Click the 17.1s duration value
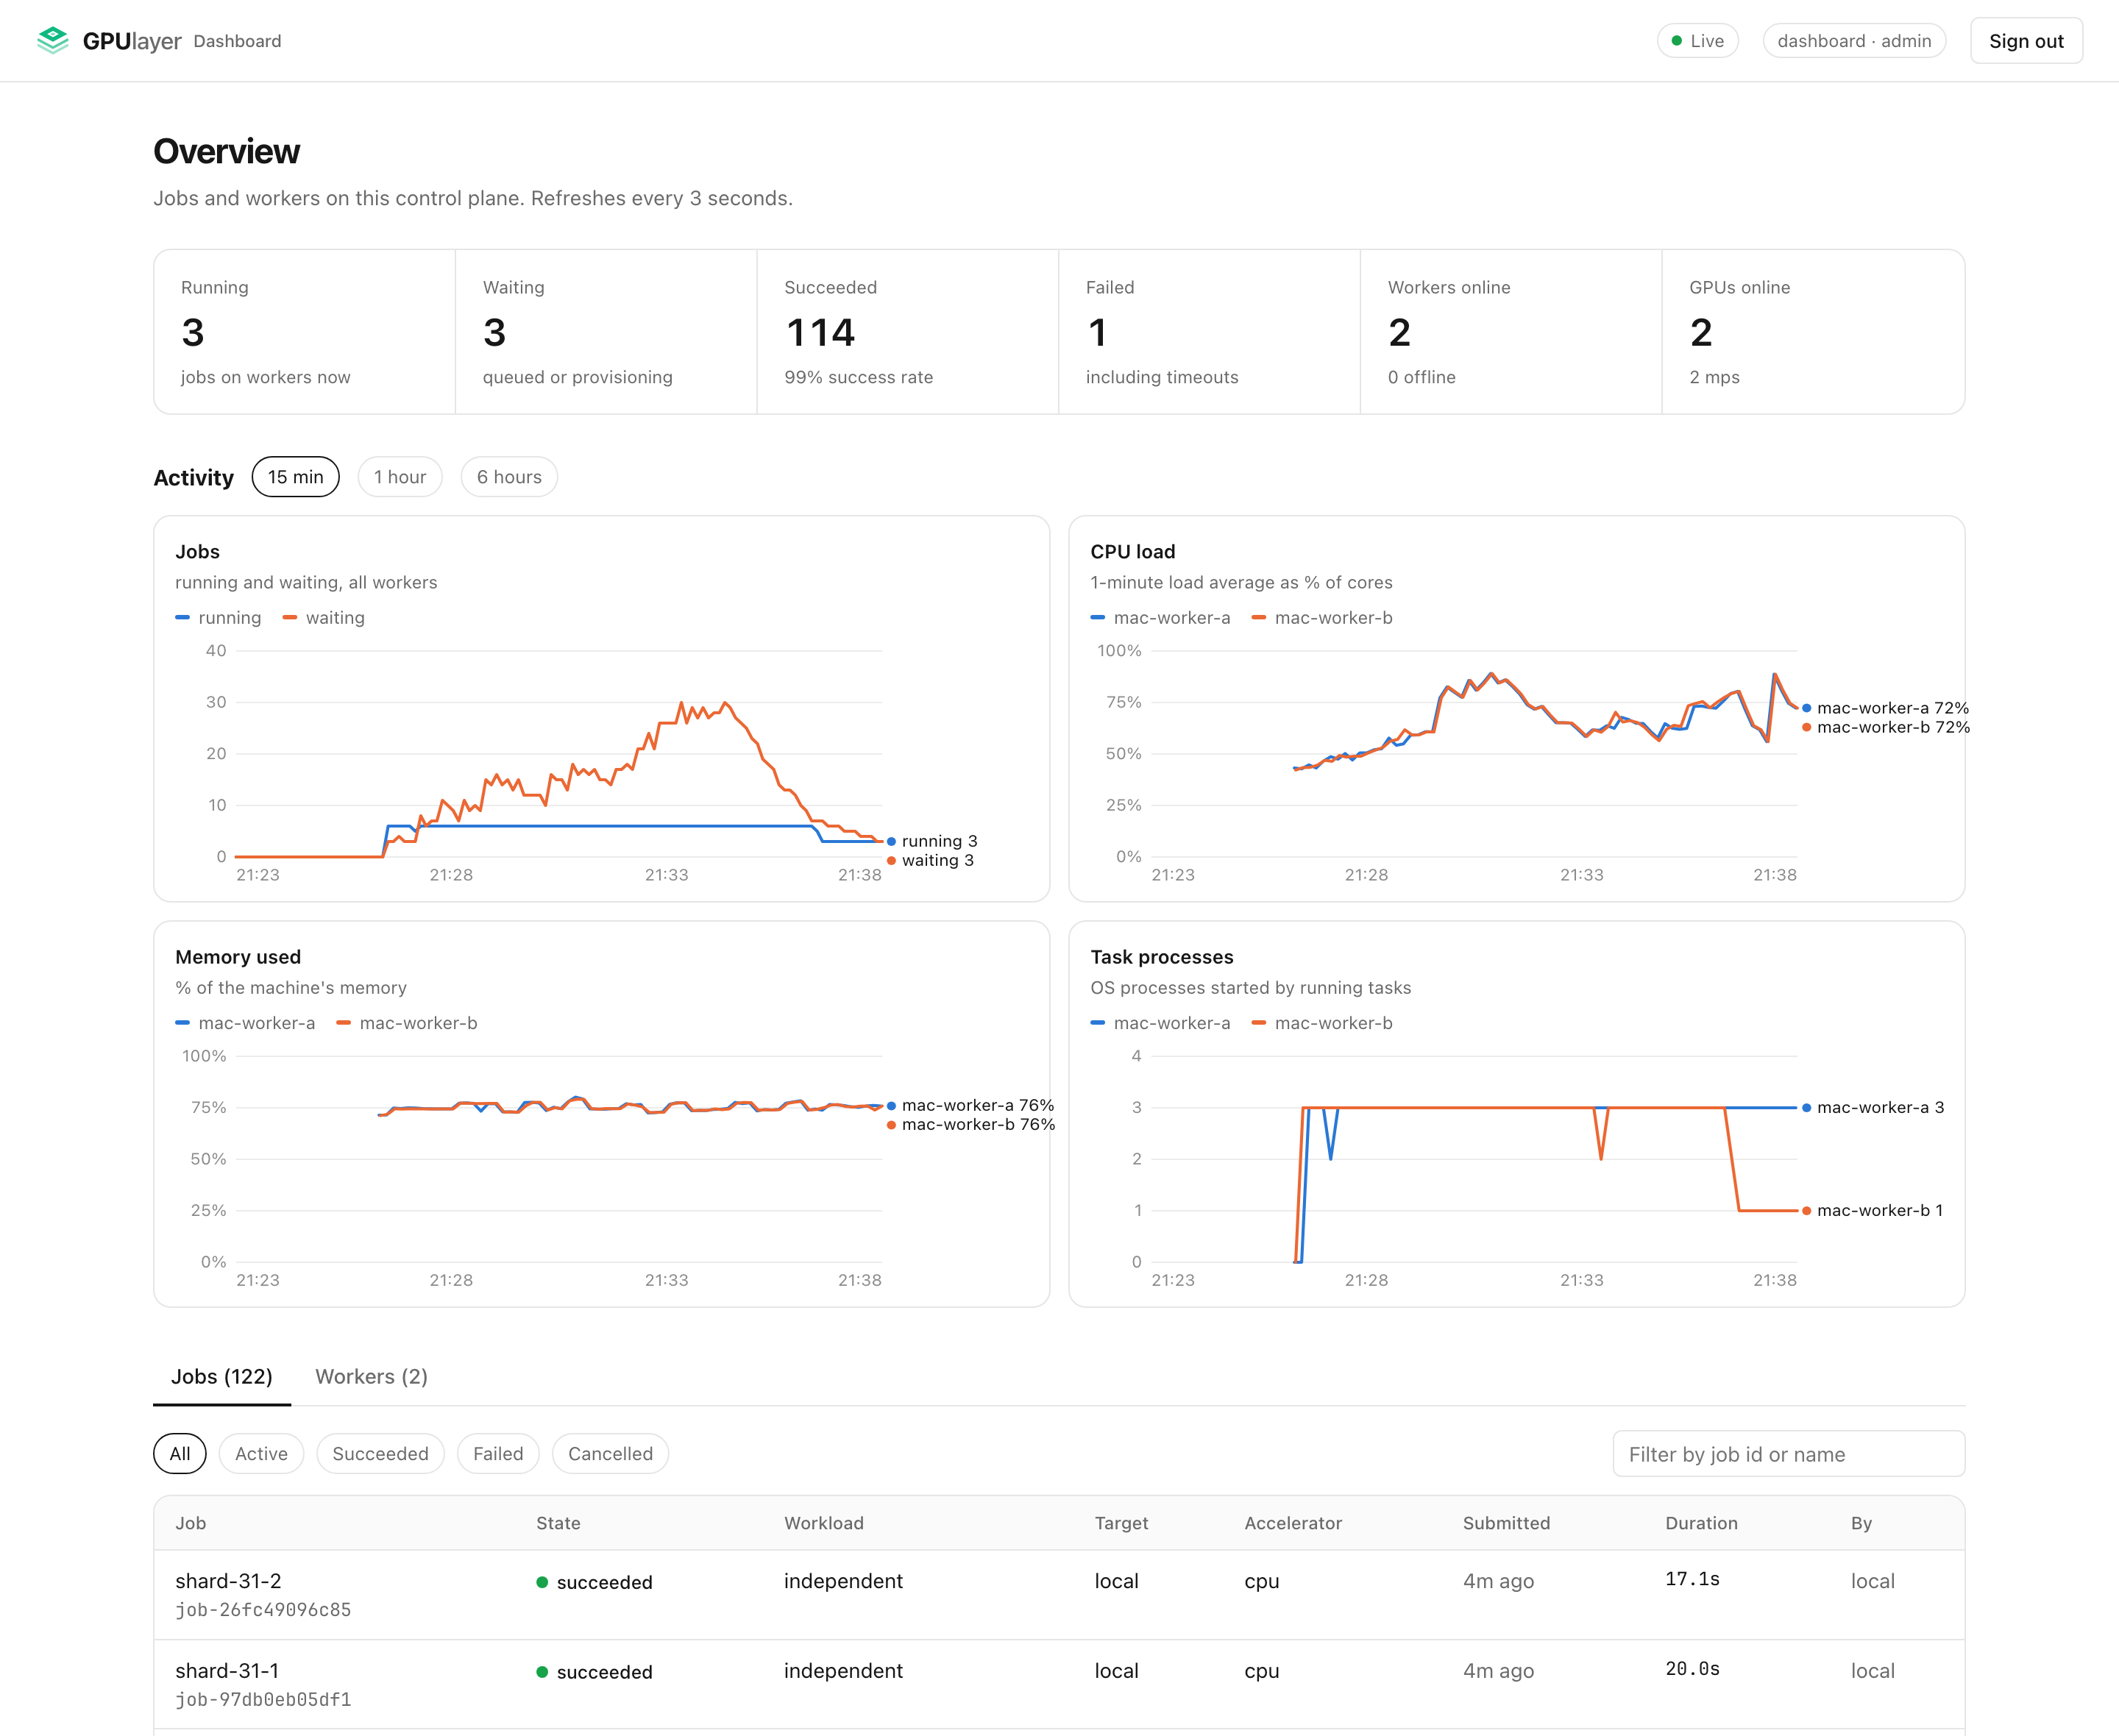This screenshot has height=1736, width=2119. point(1692,1579)
